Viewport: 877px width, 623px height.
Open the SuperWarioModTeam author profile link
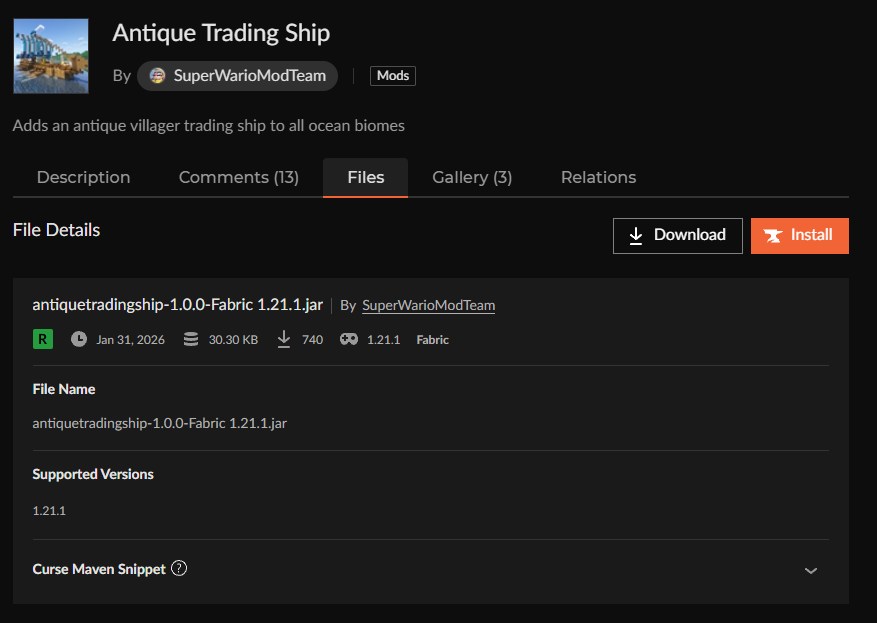(427, 304)
